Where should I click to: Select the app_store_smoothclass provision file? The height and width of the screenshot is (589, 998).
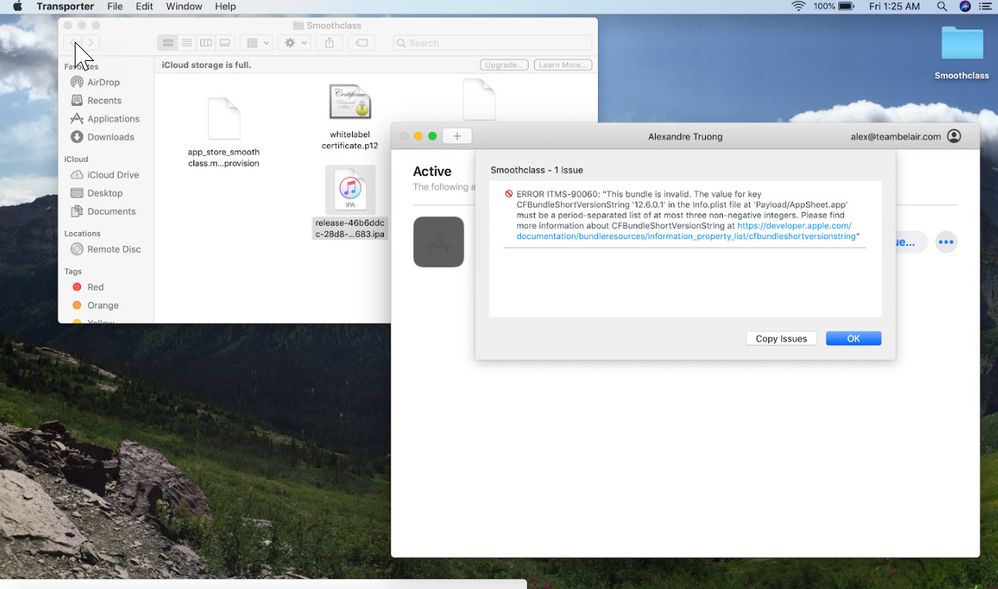[223, 131]
